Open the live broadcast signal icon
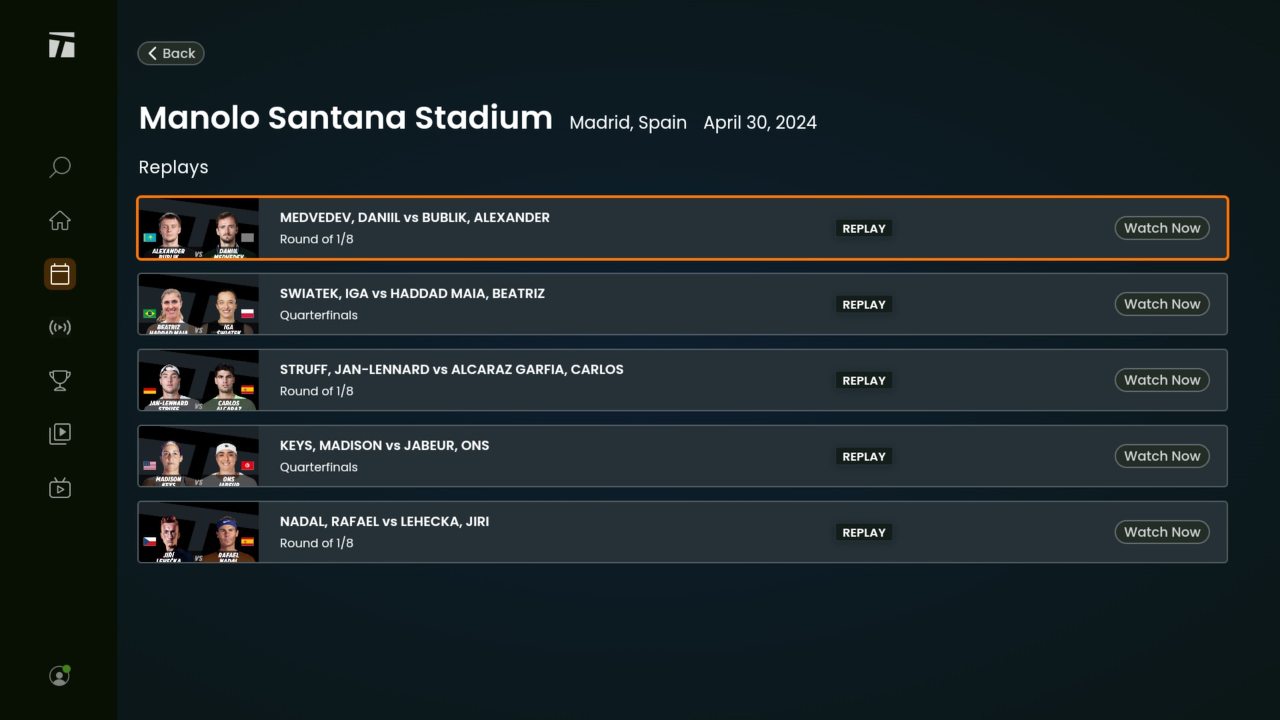 (60, 327)
